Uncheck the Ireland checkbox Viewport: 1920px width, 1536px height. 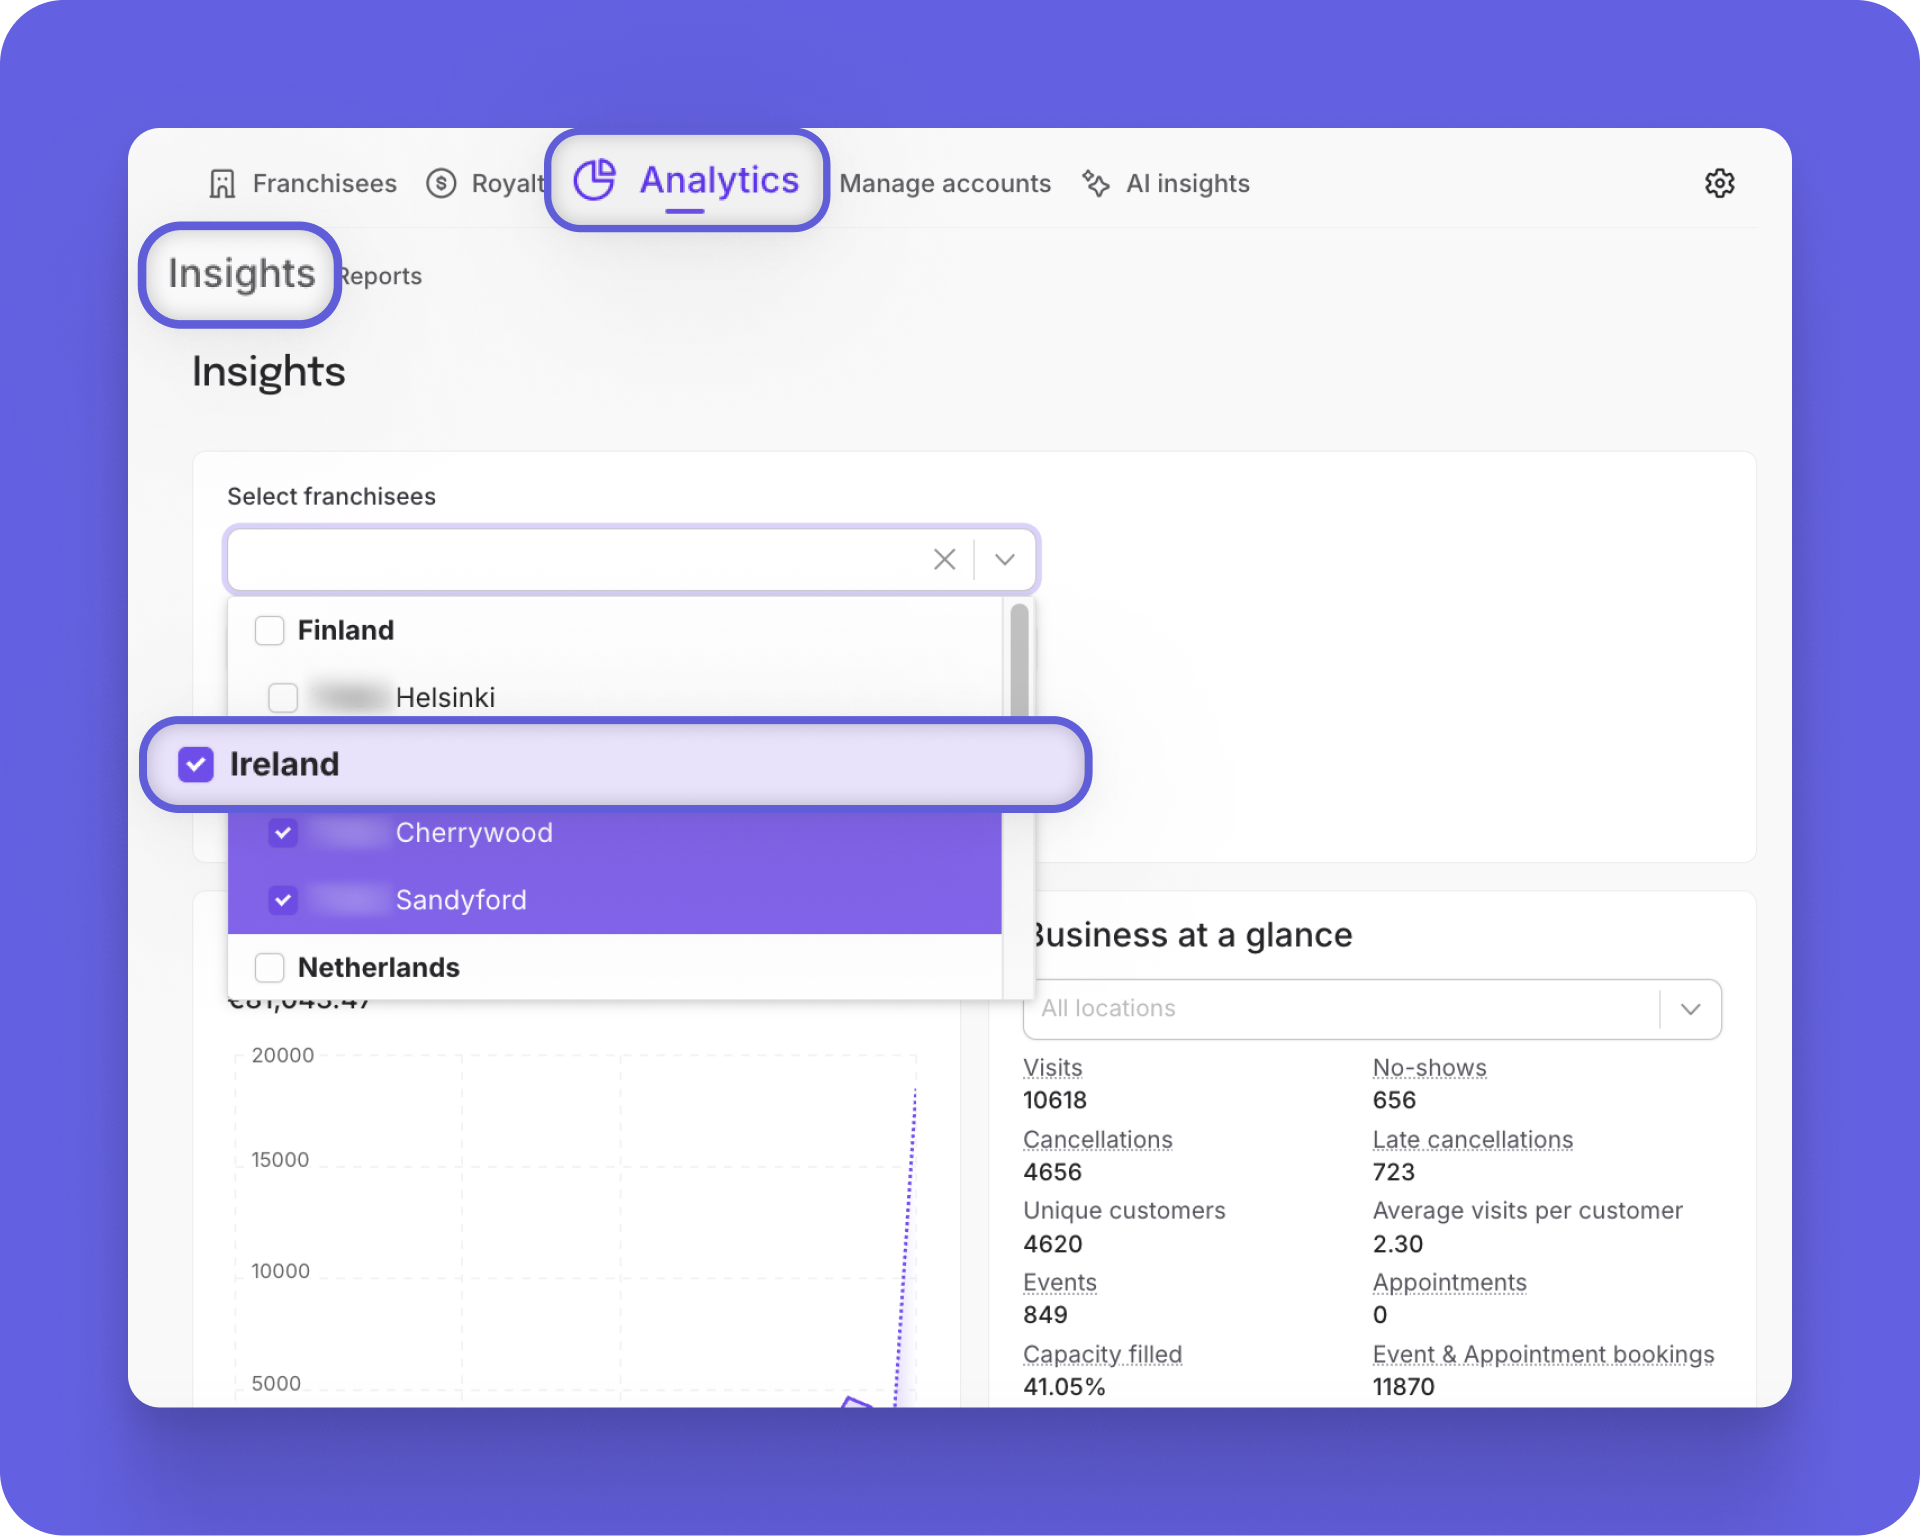pyautogui.click(x=196, y=765)
